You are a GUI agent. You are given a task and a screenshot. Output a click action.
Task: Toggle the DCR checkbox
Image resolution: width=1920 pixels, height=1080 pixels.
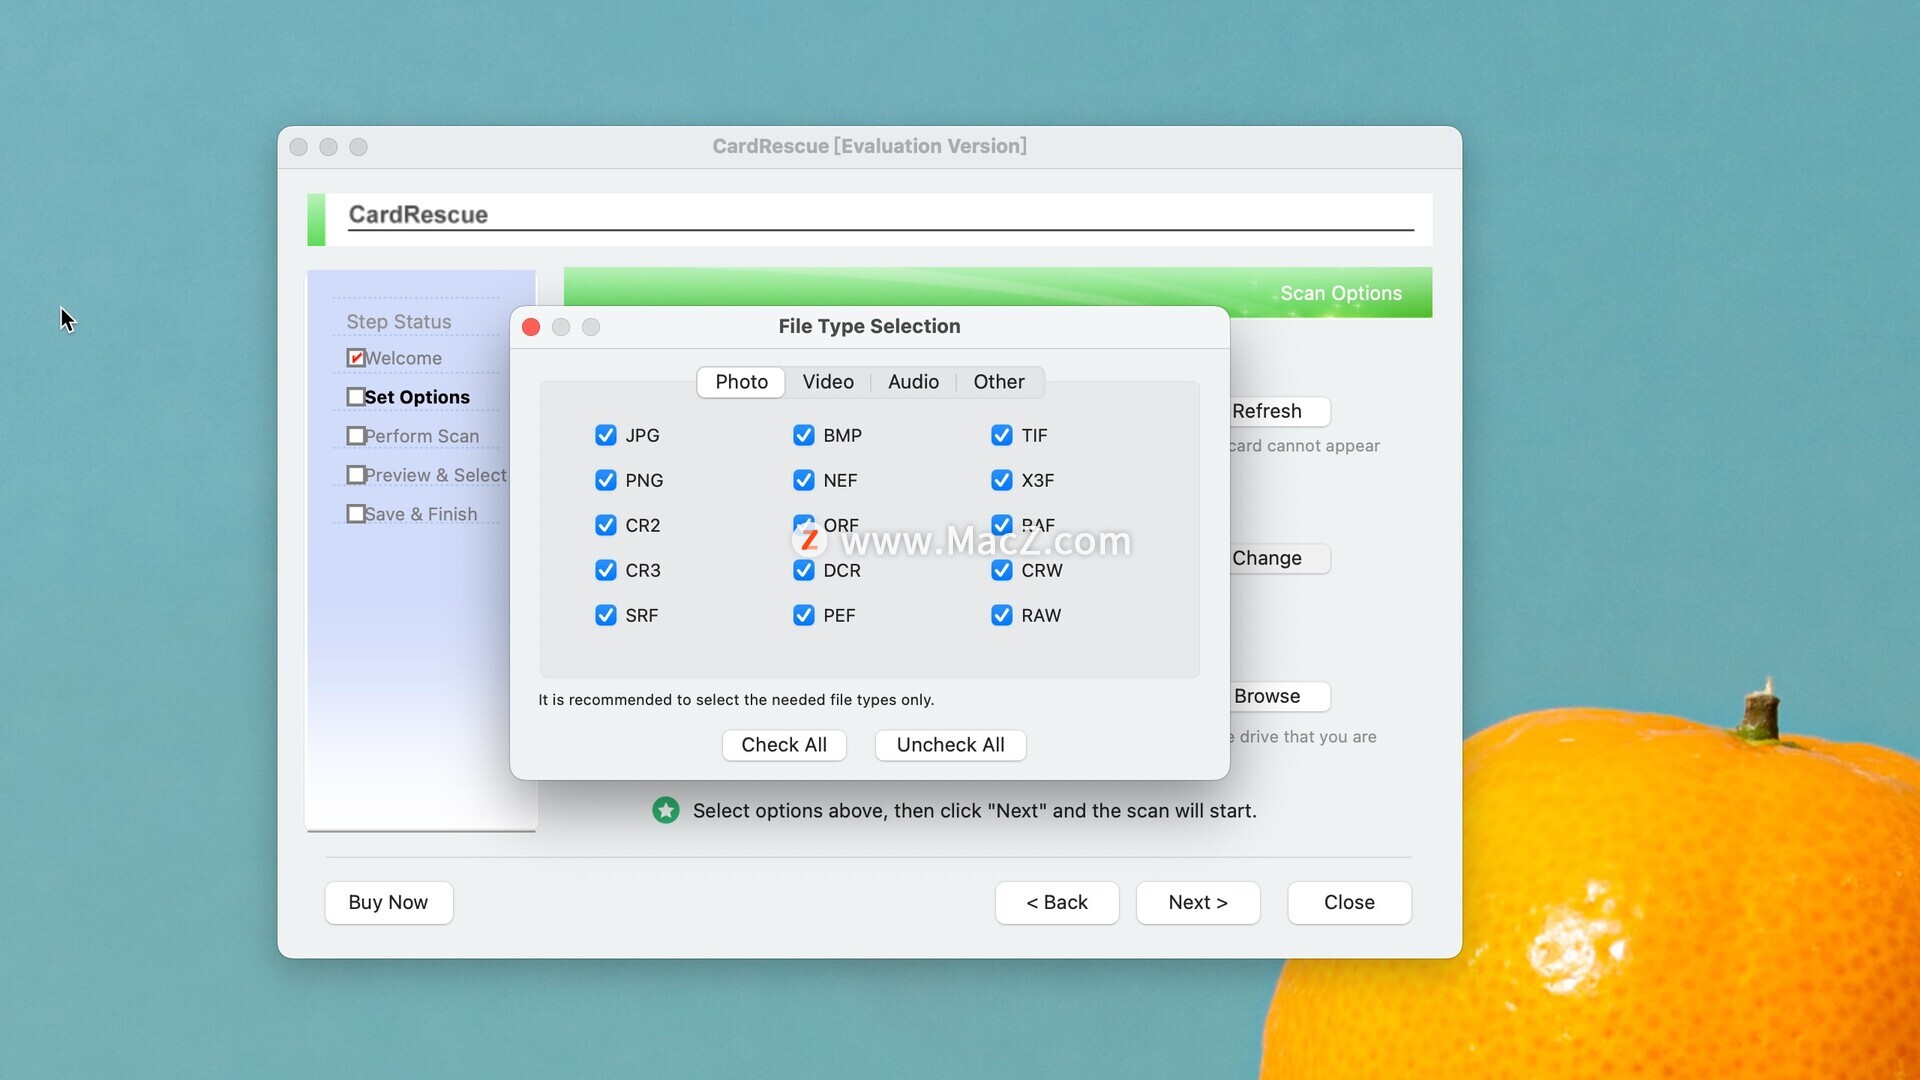[x=803, y=570]
